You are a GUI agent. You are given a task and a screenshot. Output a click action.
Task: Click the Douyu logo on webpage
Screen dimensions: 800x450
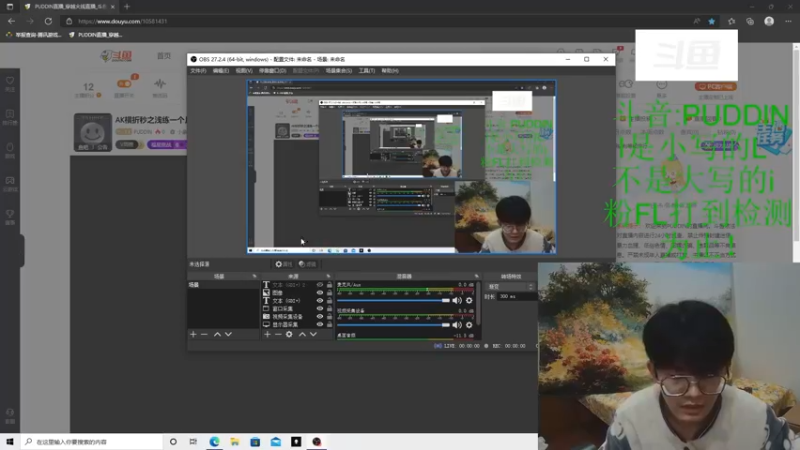[116, 56]
